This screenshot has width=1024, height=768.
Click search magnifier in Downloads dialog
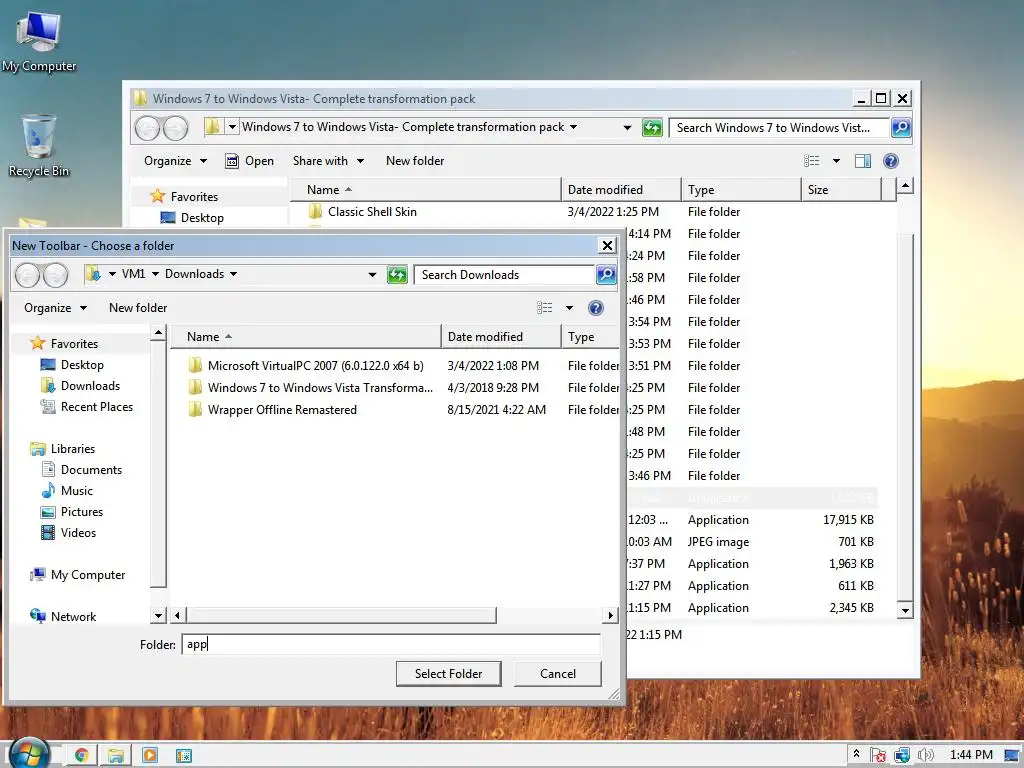606,275
